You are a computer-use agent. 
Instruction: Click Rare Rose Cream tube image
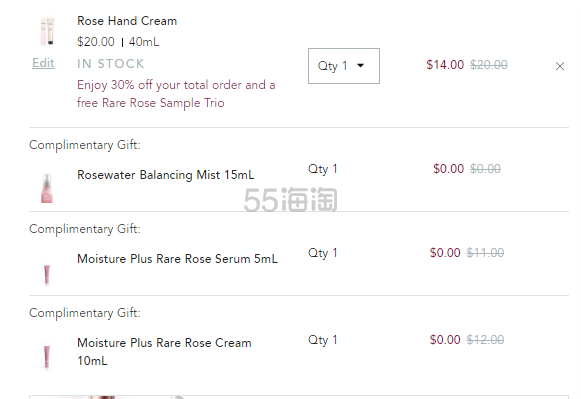pos(47,357)
